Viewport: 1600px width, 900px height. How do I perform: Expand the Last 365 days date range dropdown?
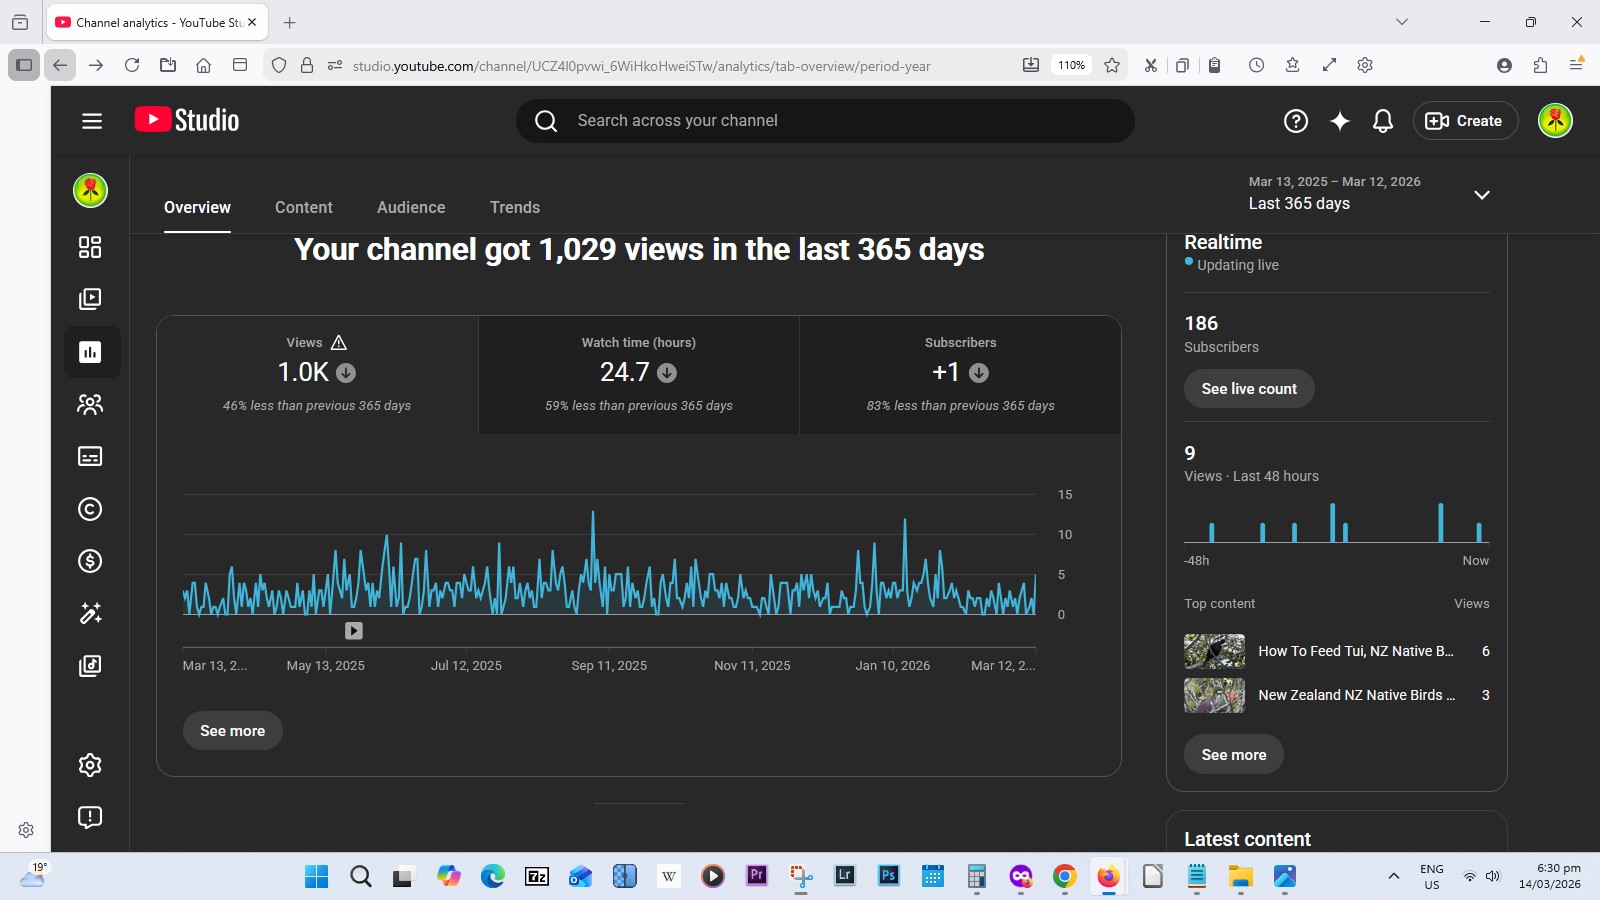1481,194
